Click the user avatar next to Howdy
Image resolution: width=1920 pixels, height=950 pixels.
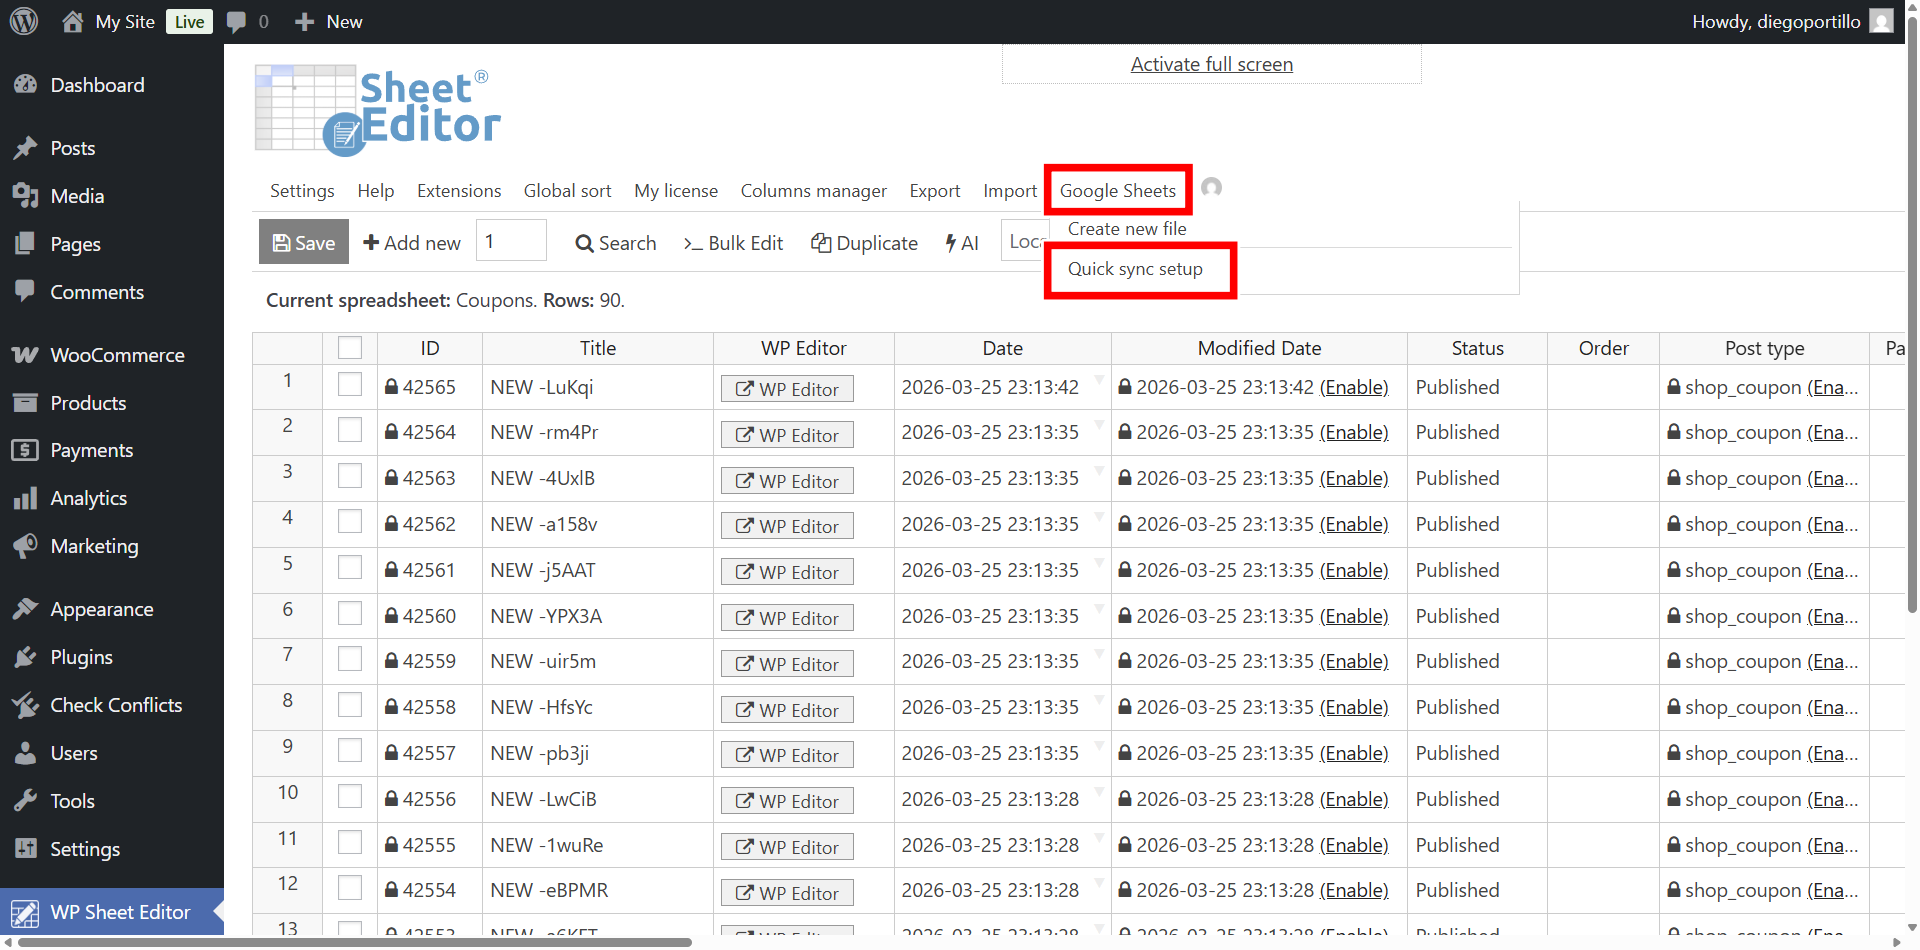tap(1881, 21)
